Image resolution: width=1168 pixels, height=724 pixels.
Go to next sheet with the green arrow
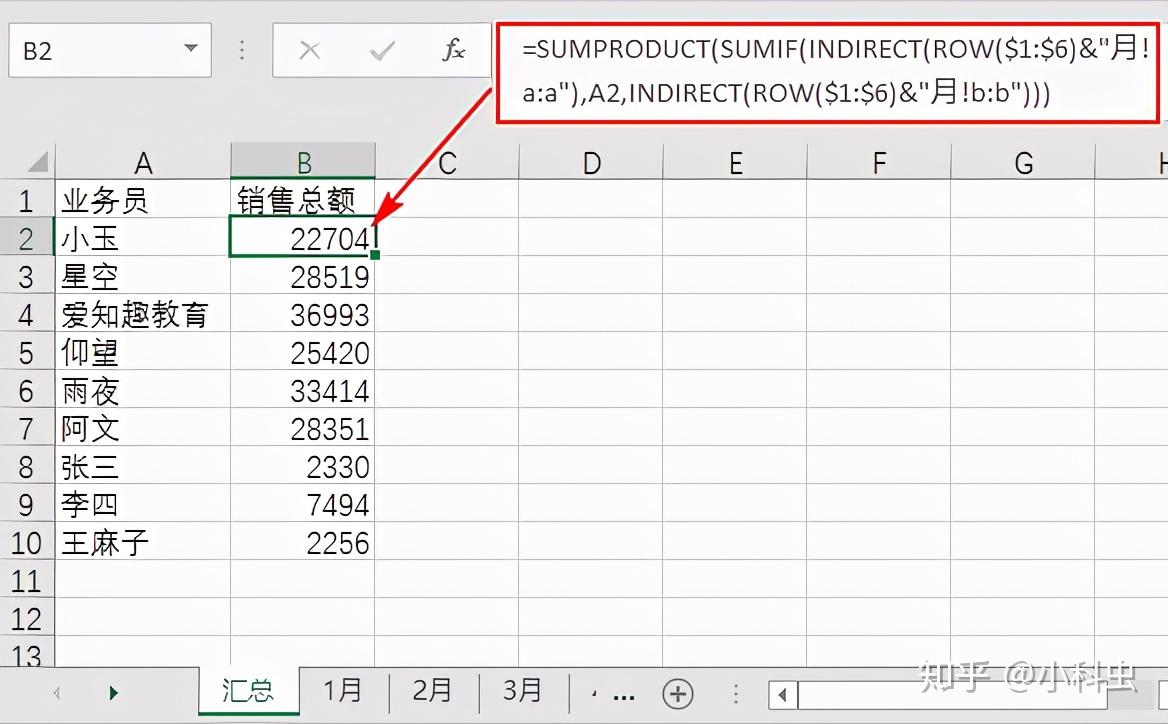click(113, 693)
